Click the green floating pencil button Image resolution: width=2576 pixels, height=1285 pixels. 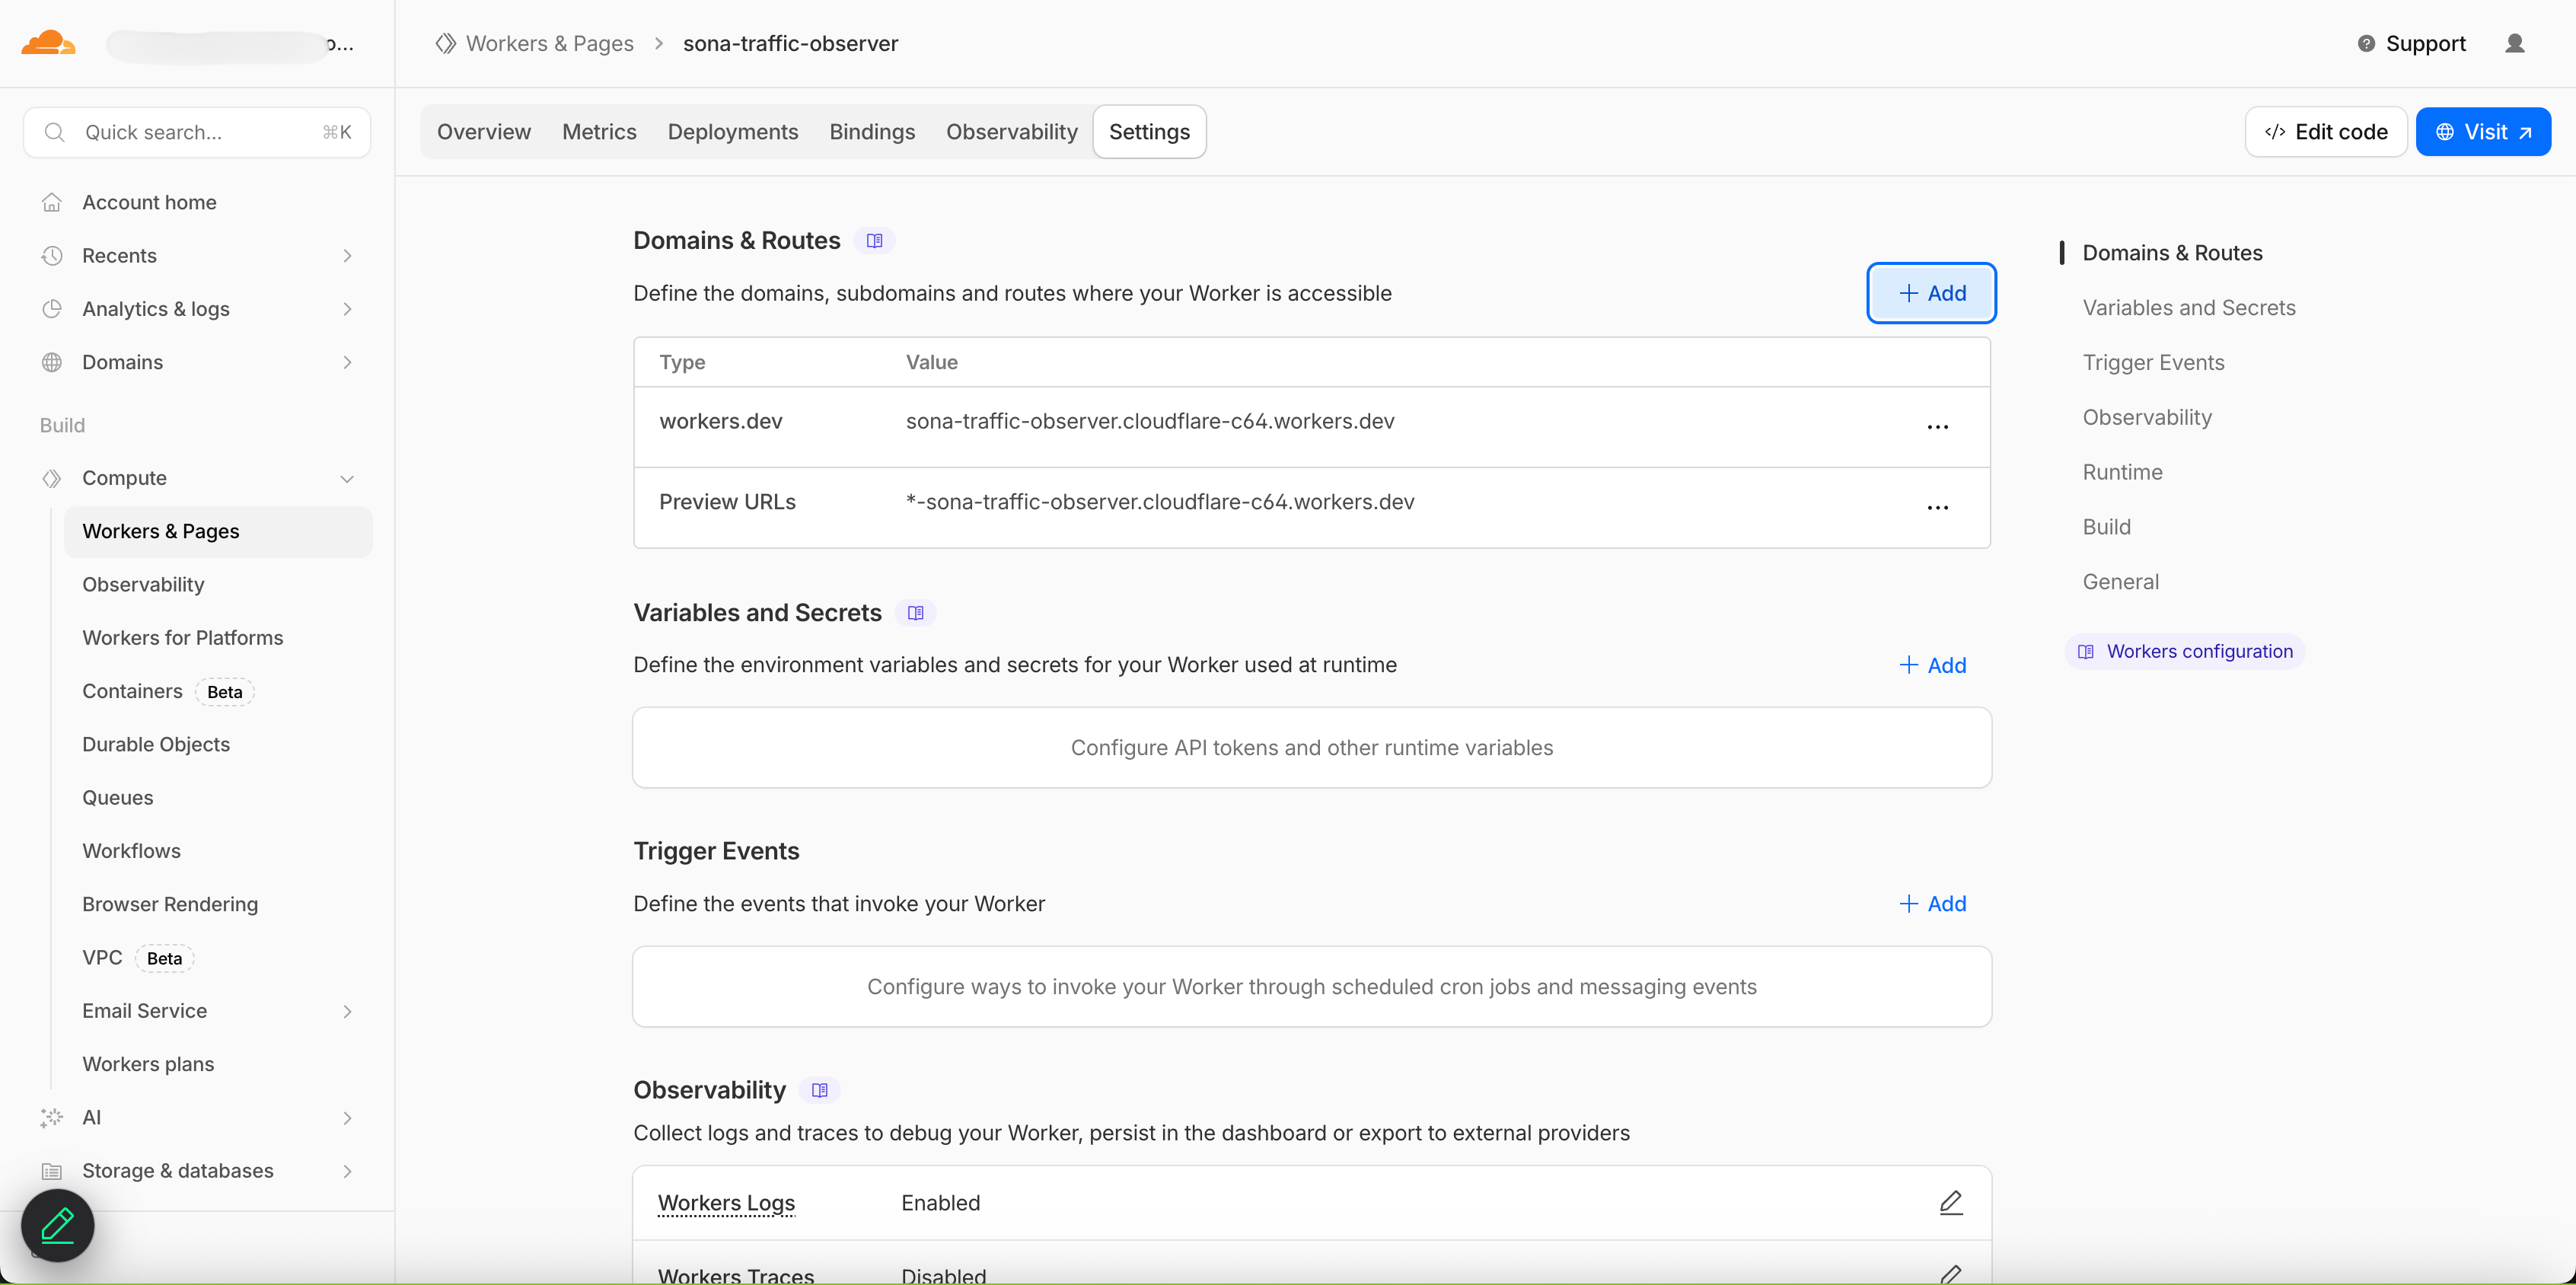57,1224
